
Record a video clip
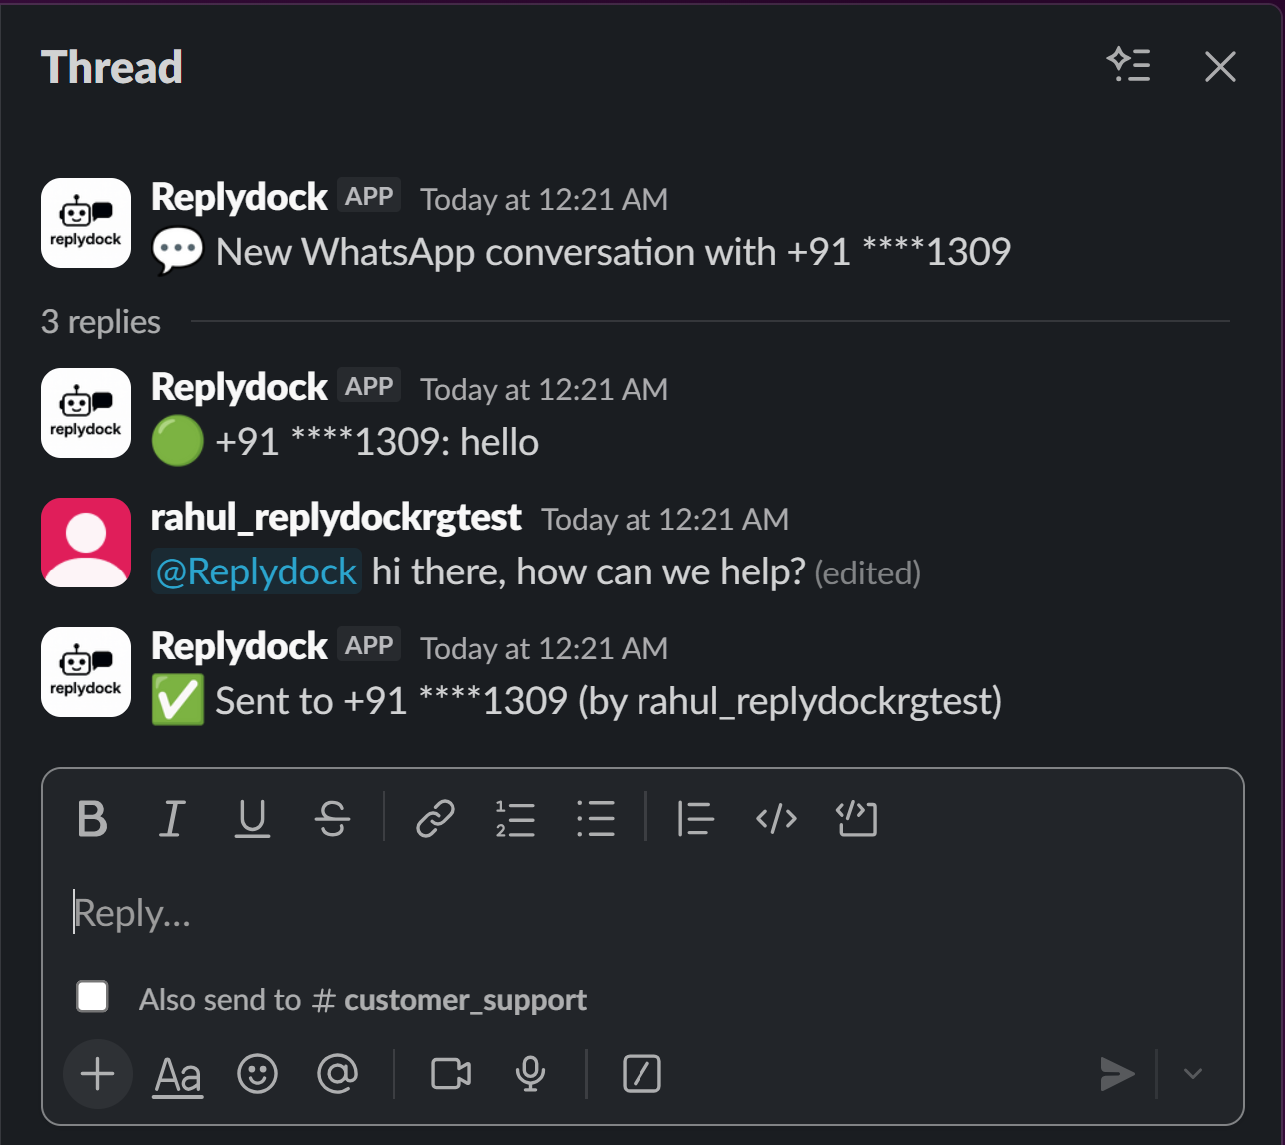tap(450, 1074)
